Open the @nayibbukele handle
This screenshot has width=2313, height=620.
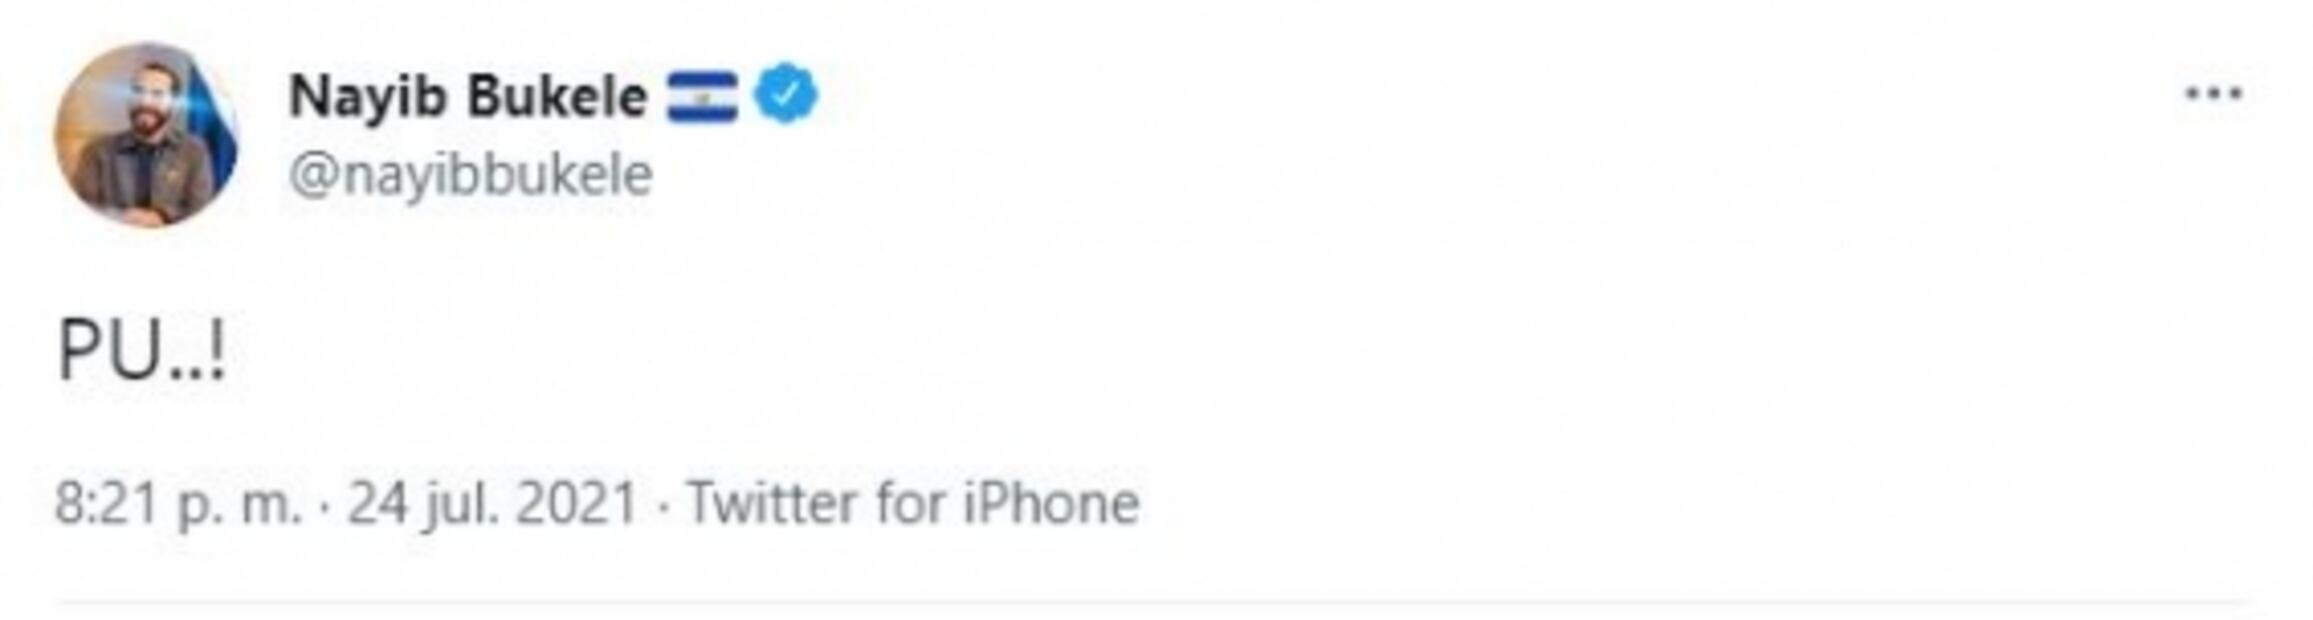coord(471,175)
